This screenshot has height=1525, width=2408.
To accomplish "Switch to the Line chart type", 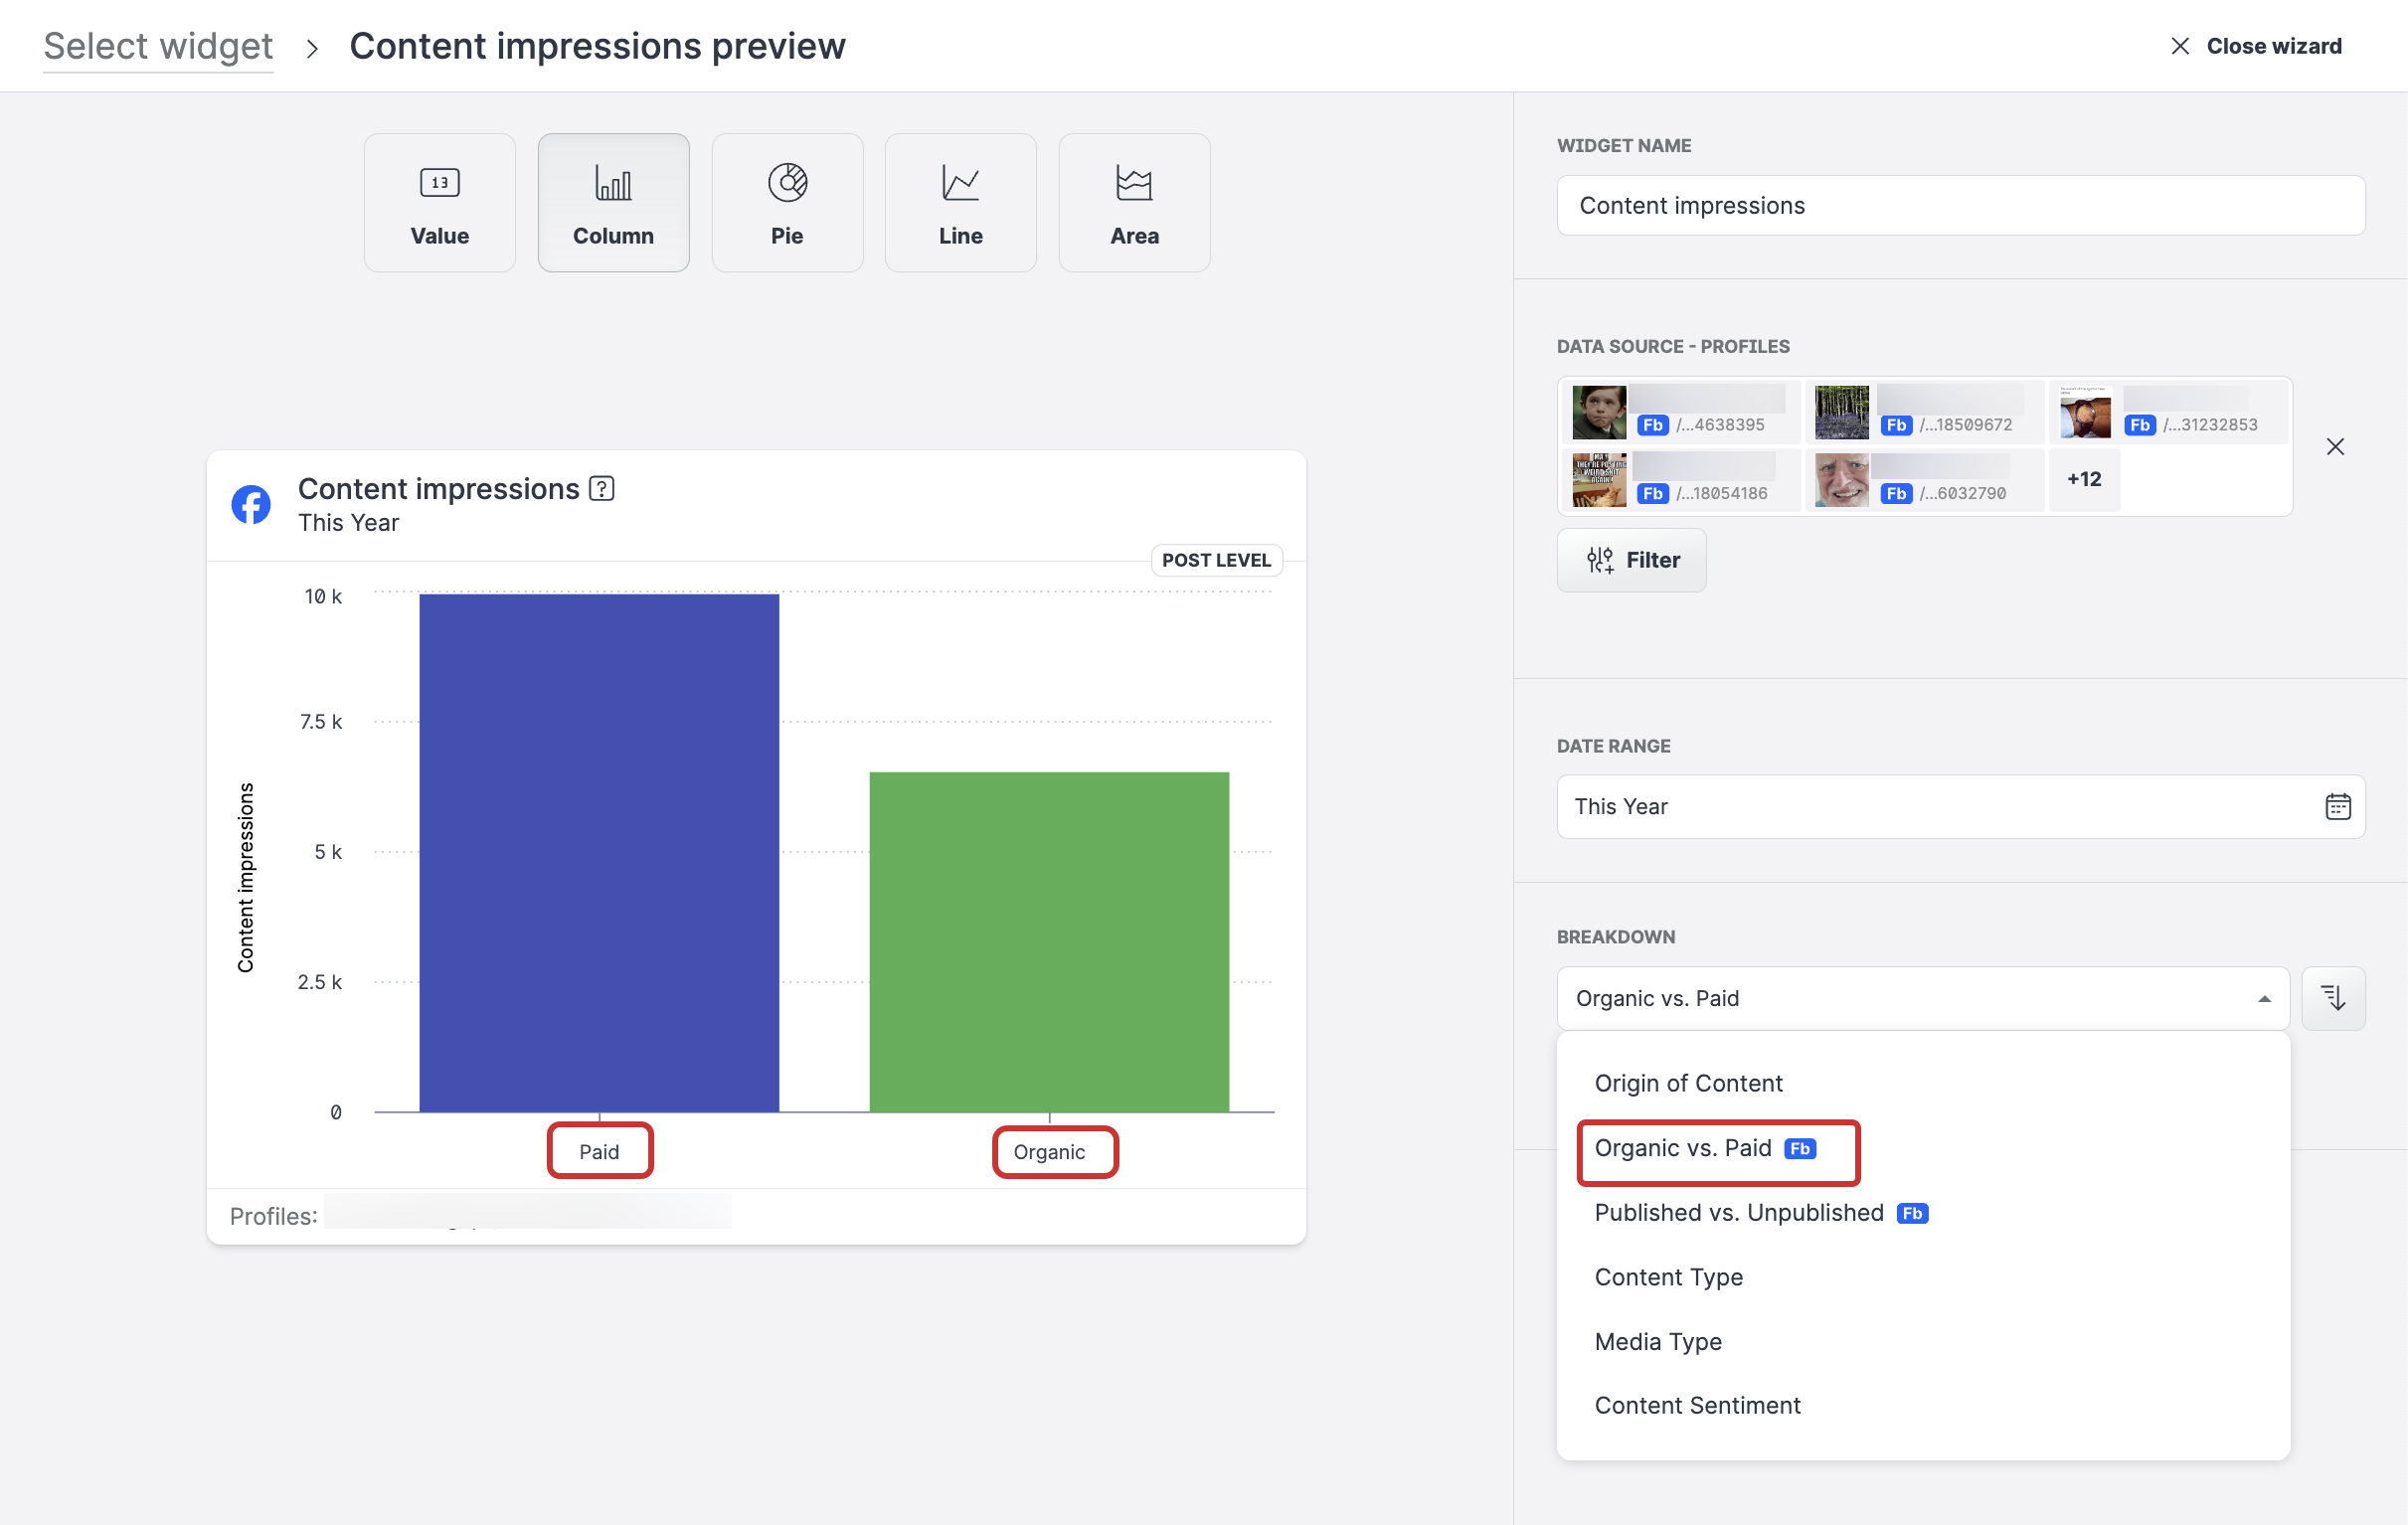I will (959, 203).
